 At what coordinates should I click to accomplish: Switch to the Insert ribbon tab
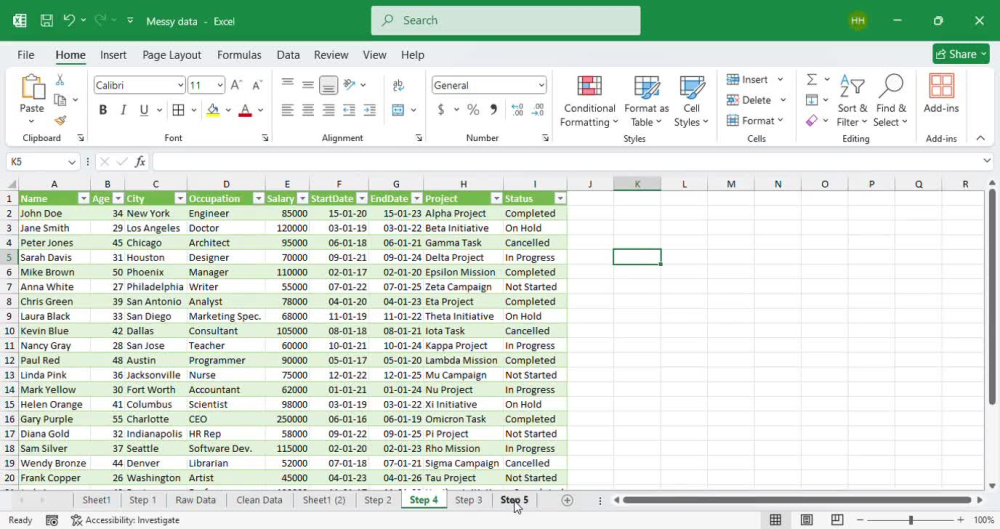[x=114, y=55]
